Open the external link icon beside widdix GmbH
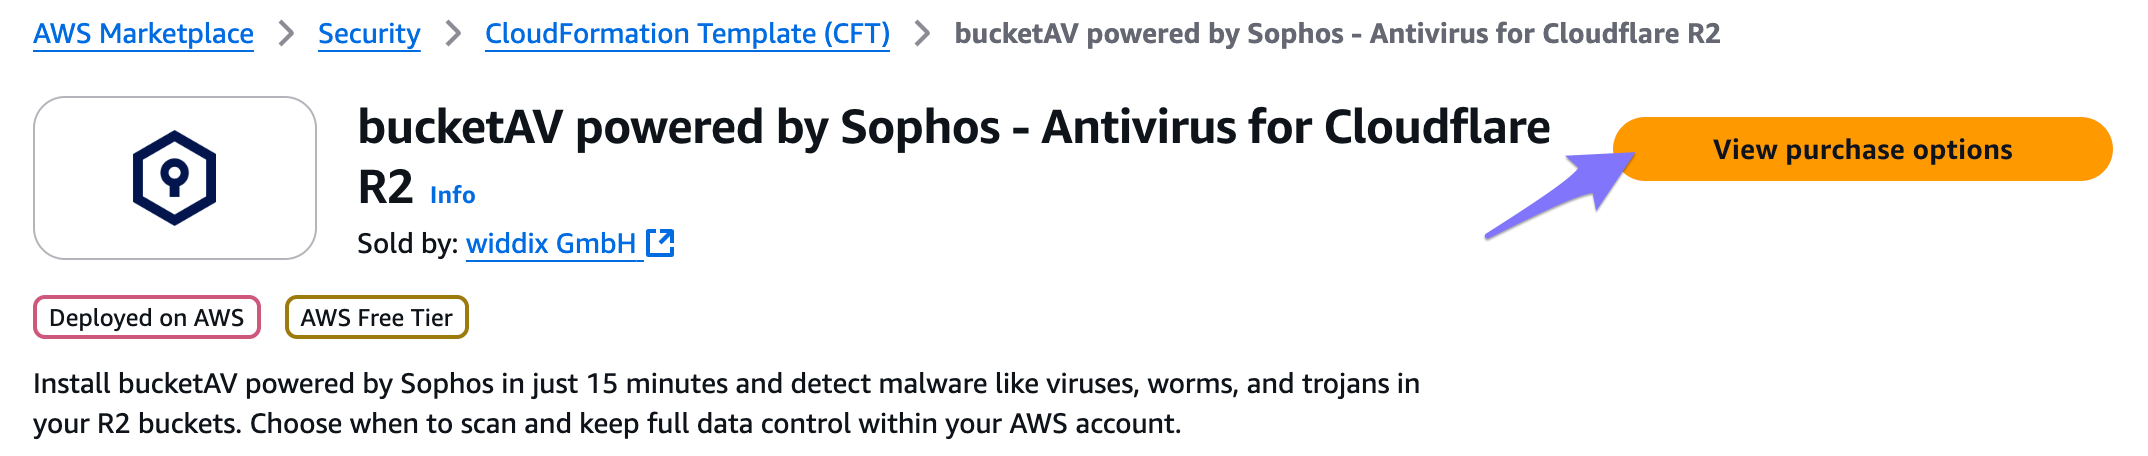This screenshot has height=456, width=2148. [660, 243]
